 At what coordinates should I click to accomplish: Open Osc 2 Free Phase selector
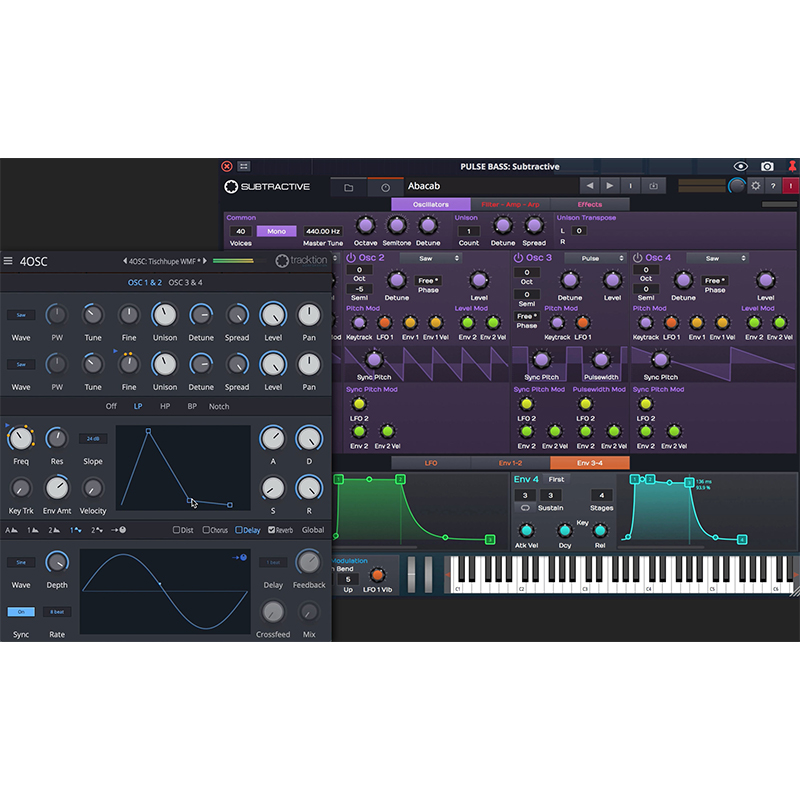pos(428,281)
